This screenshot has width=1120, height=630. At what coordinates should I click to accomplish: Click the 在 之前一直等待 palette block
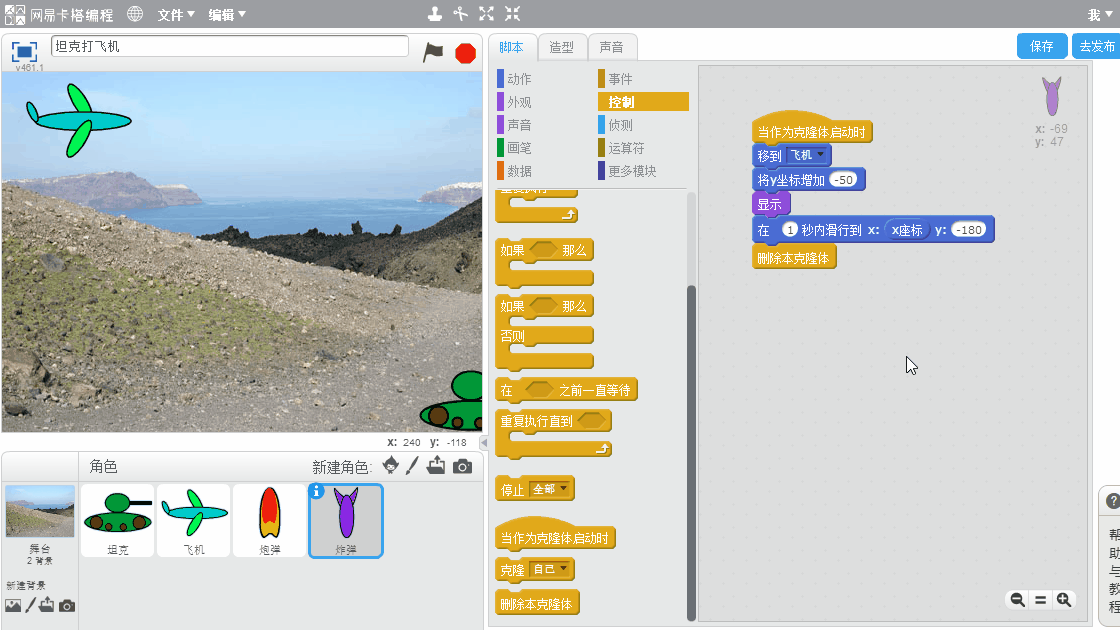click(566, 390)
